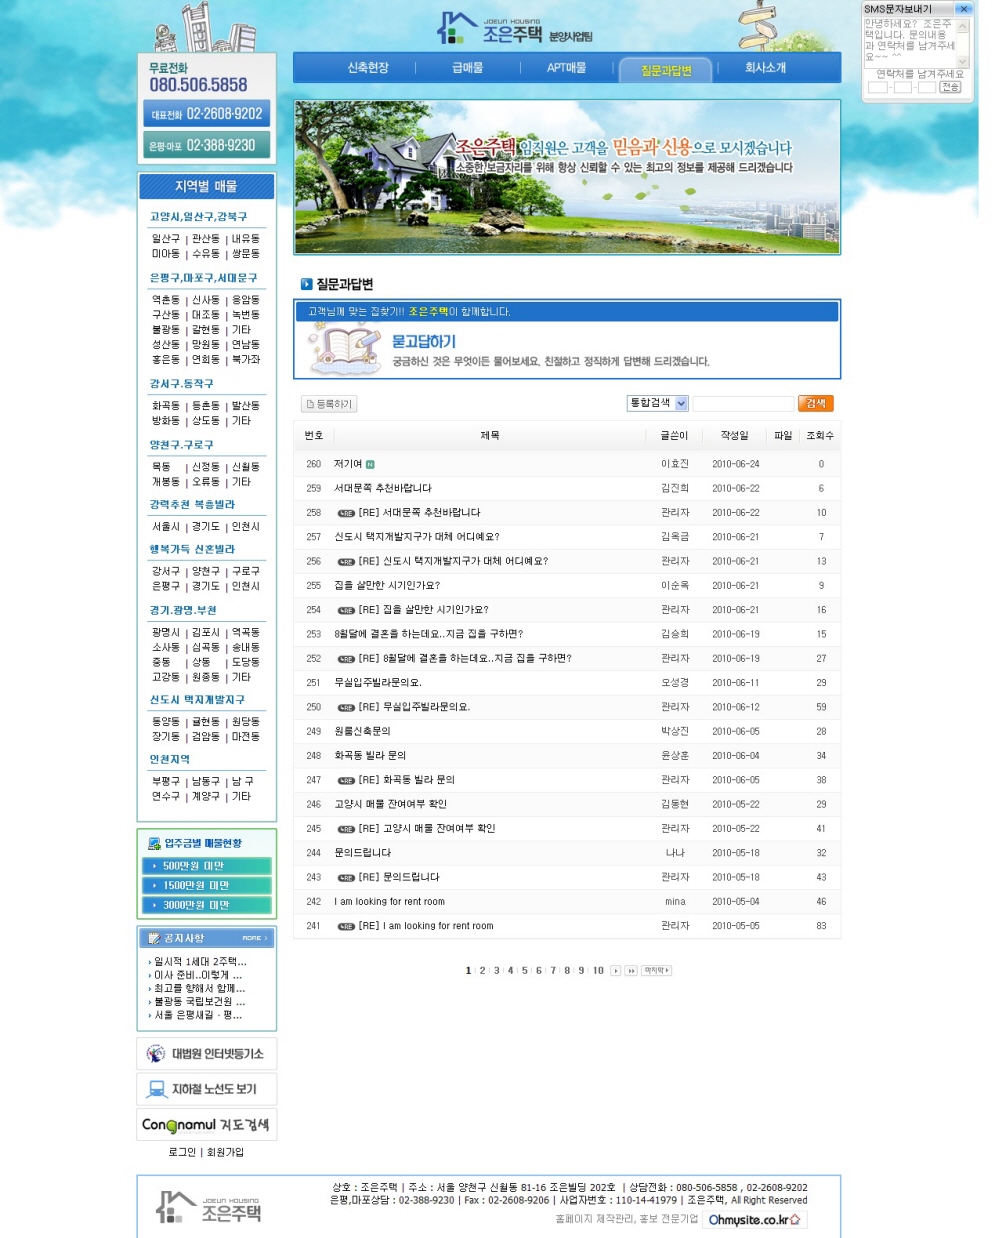Open the 신축현장 menu tab

click(x=367, y=68)
